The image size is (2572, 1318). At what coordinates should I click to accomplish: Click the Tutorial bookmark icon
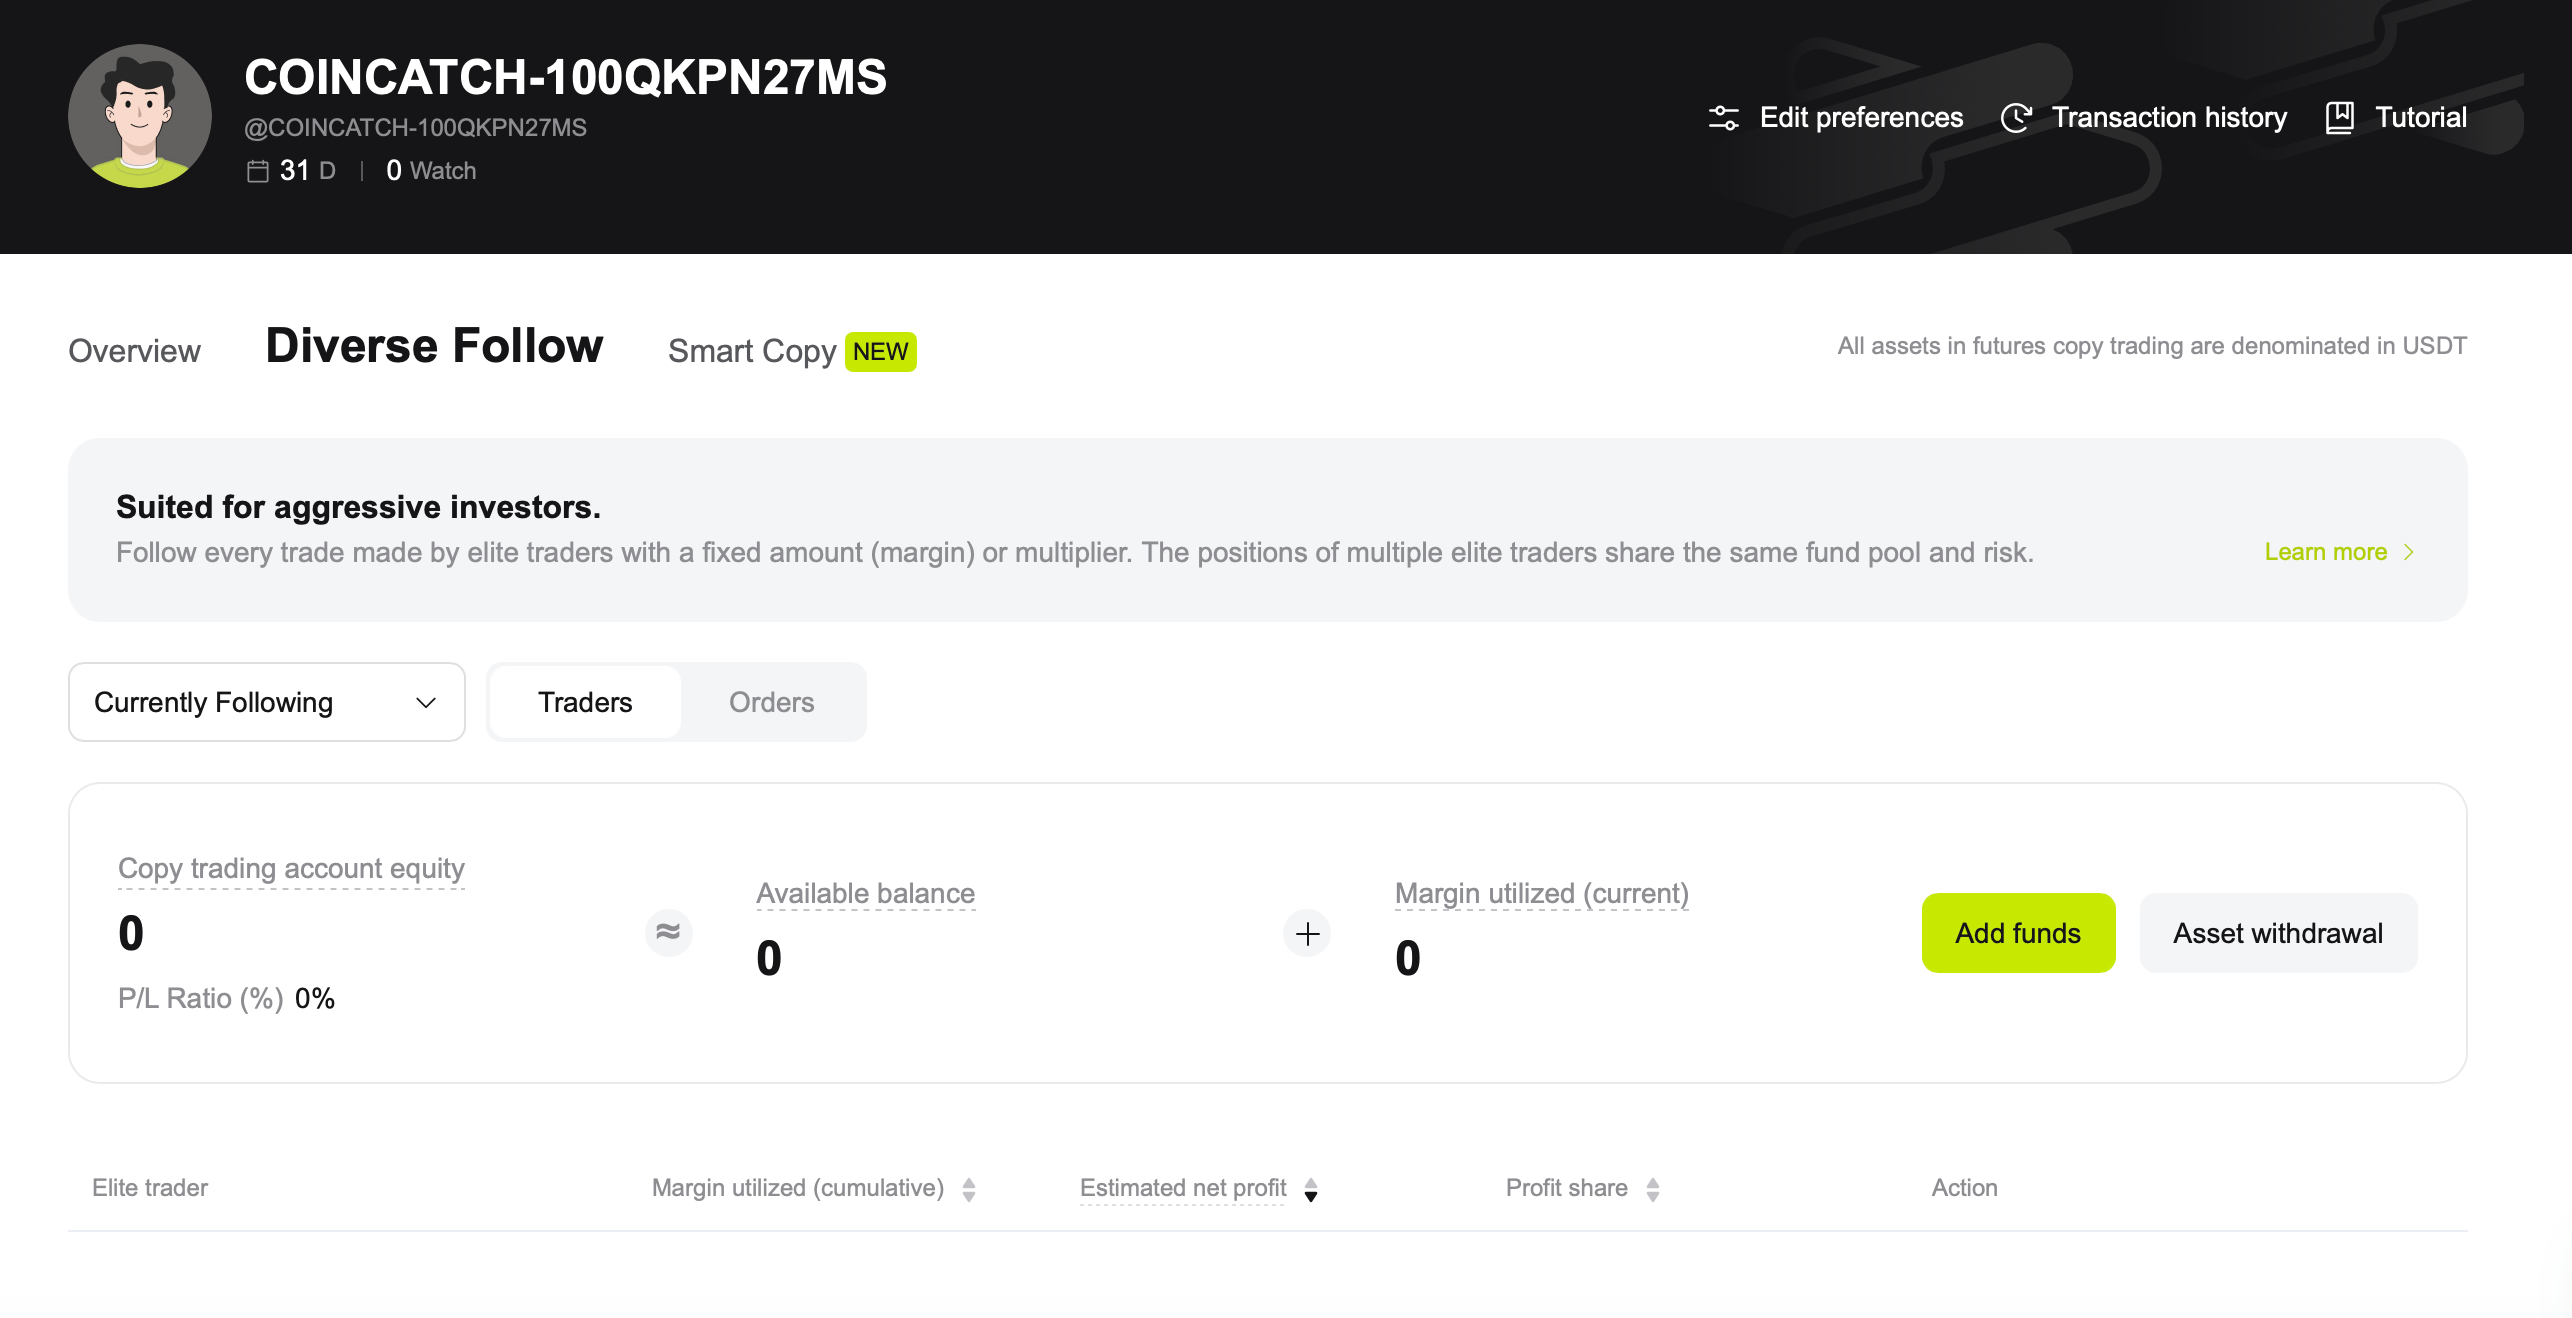(x=2340, y=118)
